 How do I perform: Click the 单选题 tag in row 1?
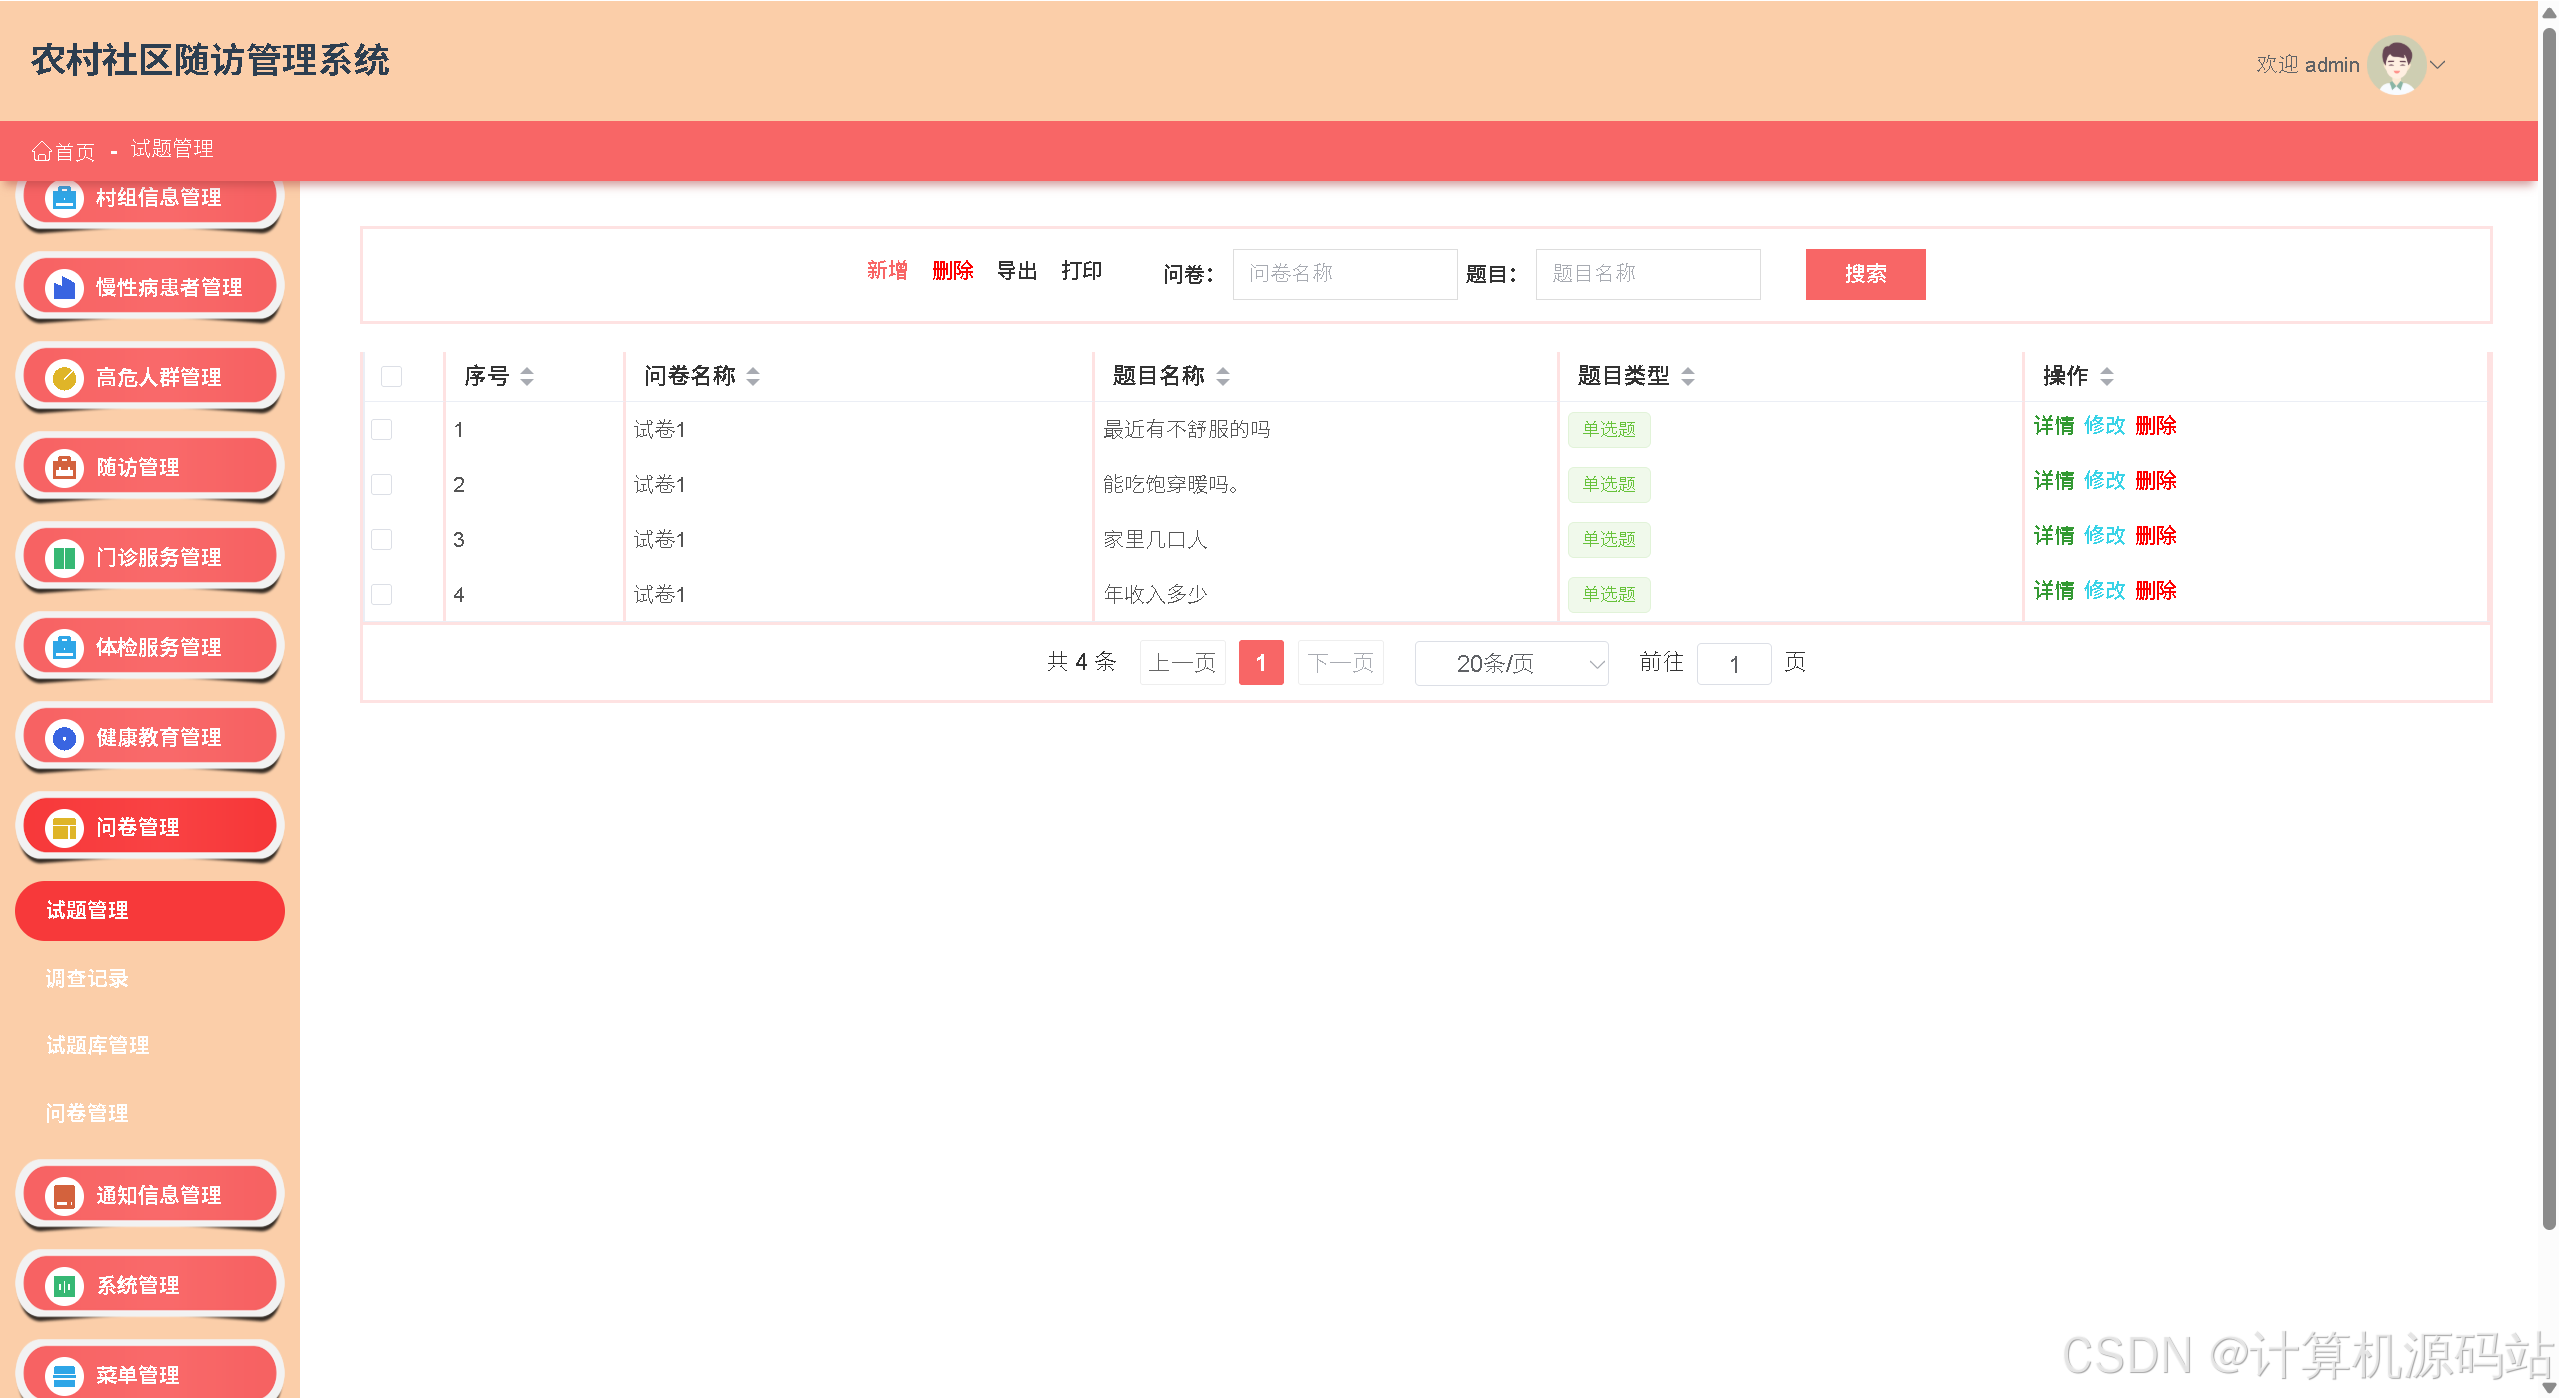[1609, 430]
